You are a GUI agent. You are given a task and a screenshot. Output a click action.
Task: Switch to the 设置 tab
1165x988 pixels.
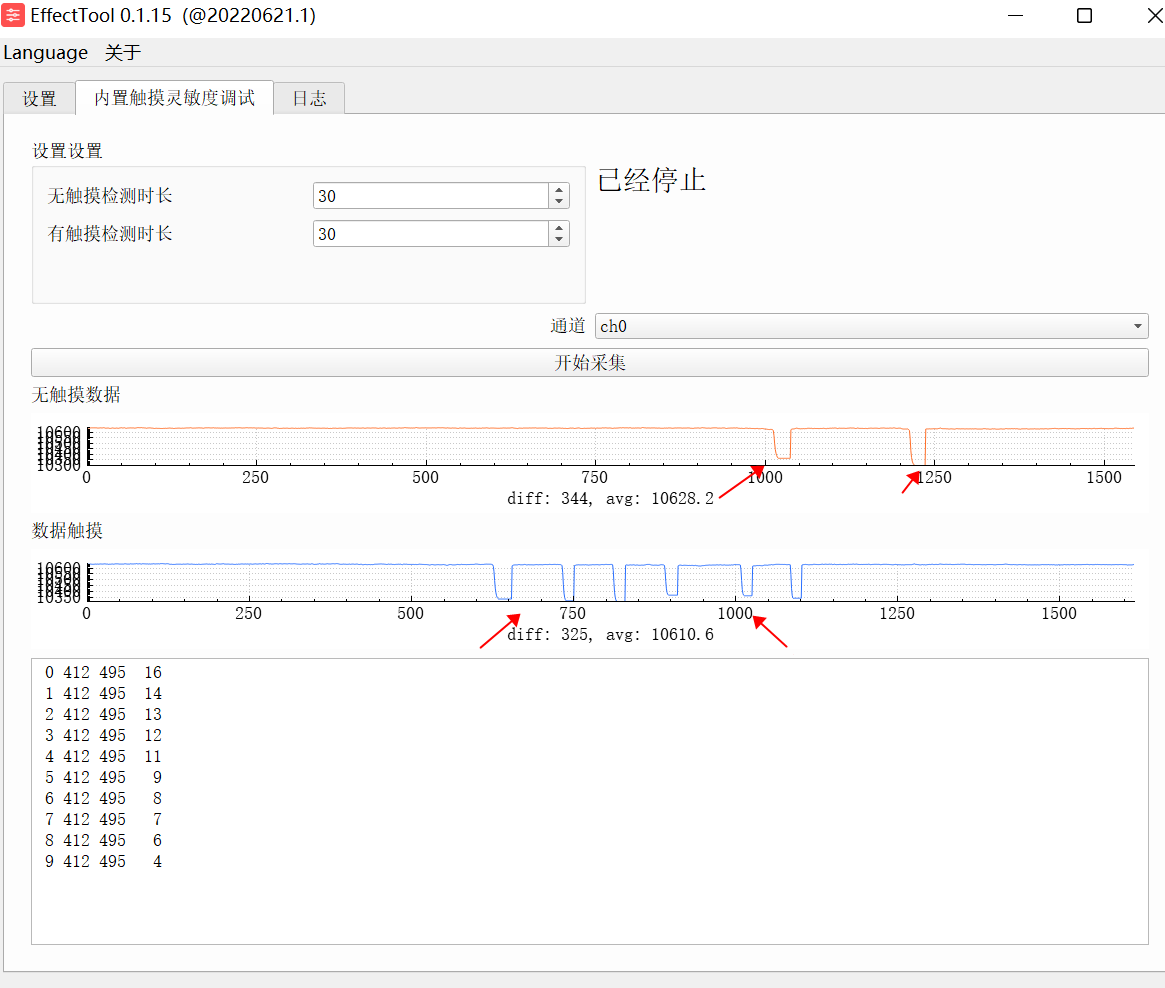coord(39,99)
